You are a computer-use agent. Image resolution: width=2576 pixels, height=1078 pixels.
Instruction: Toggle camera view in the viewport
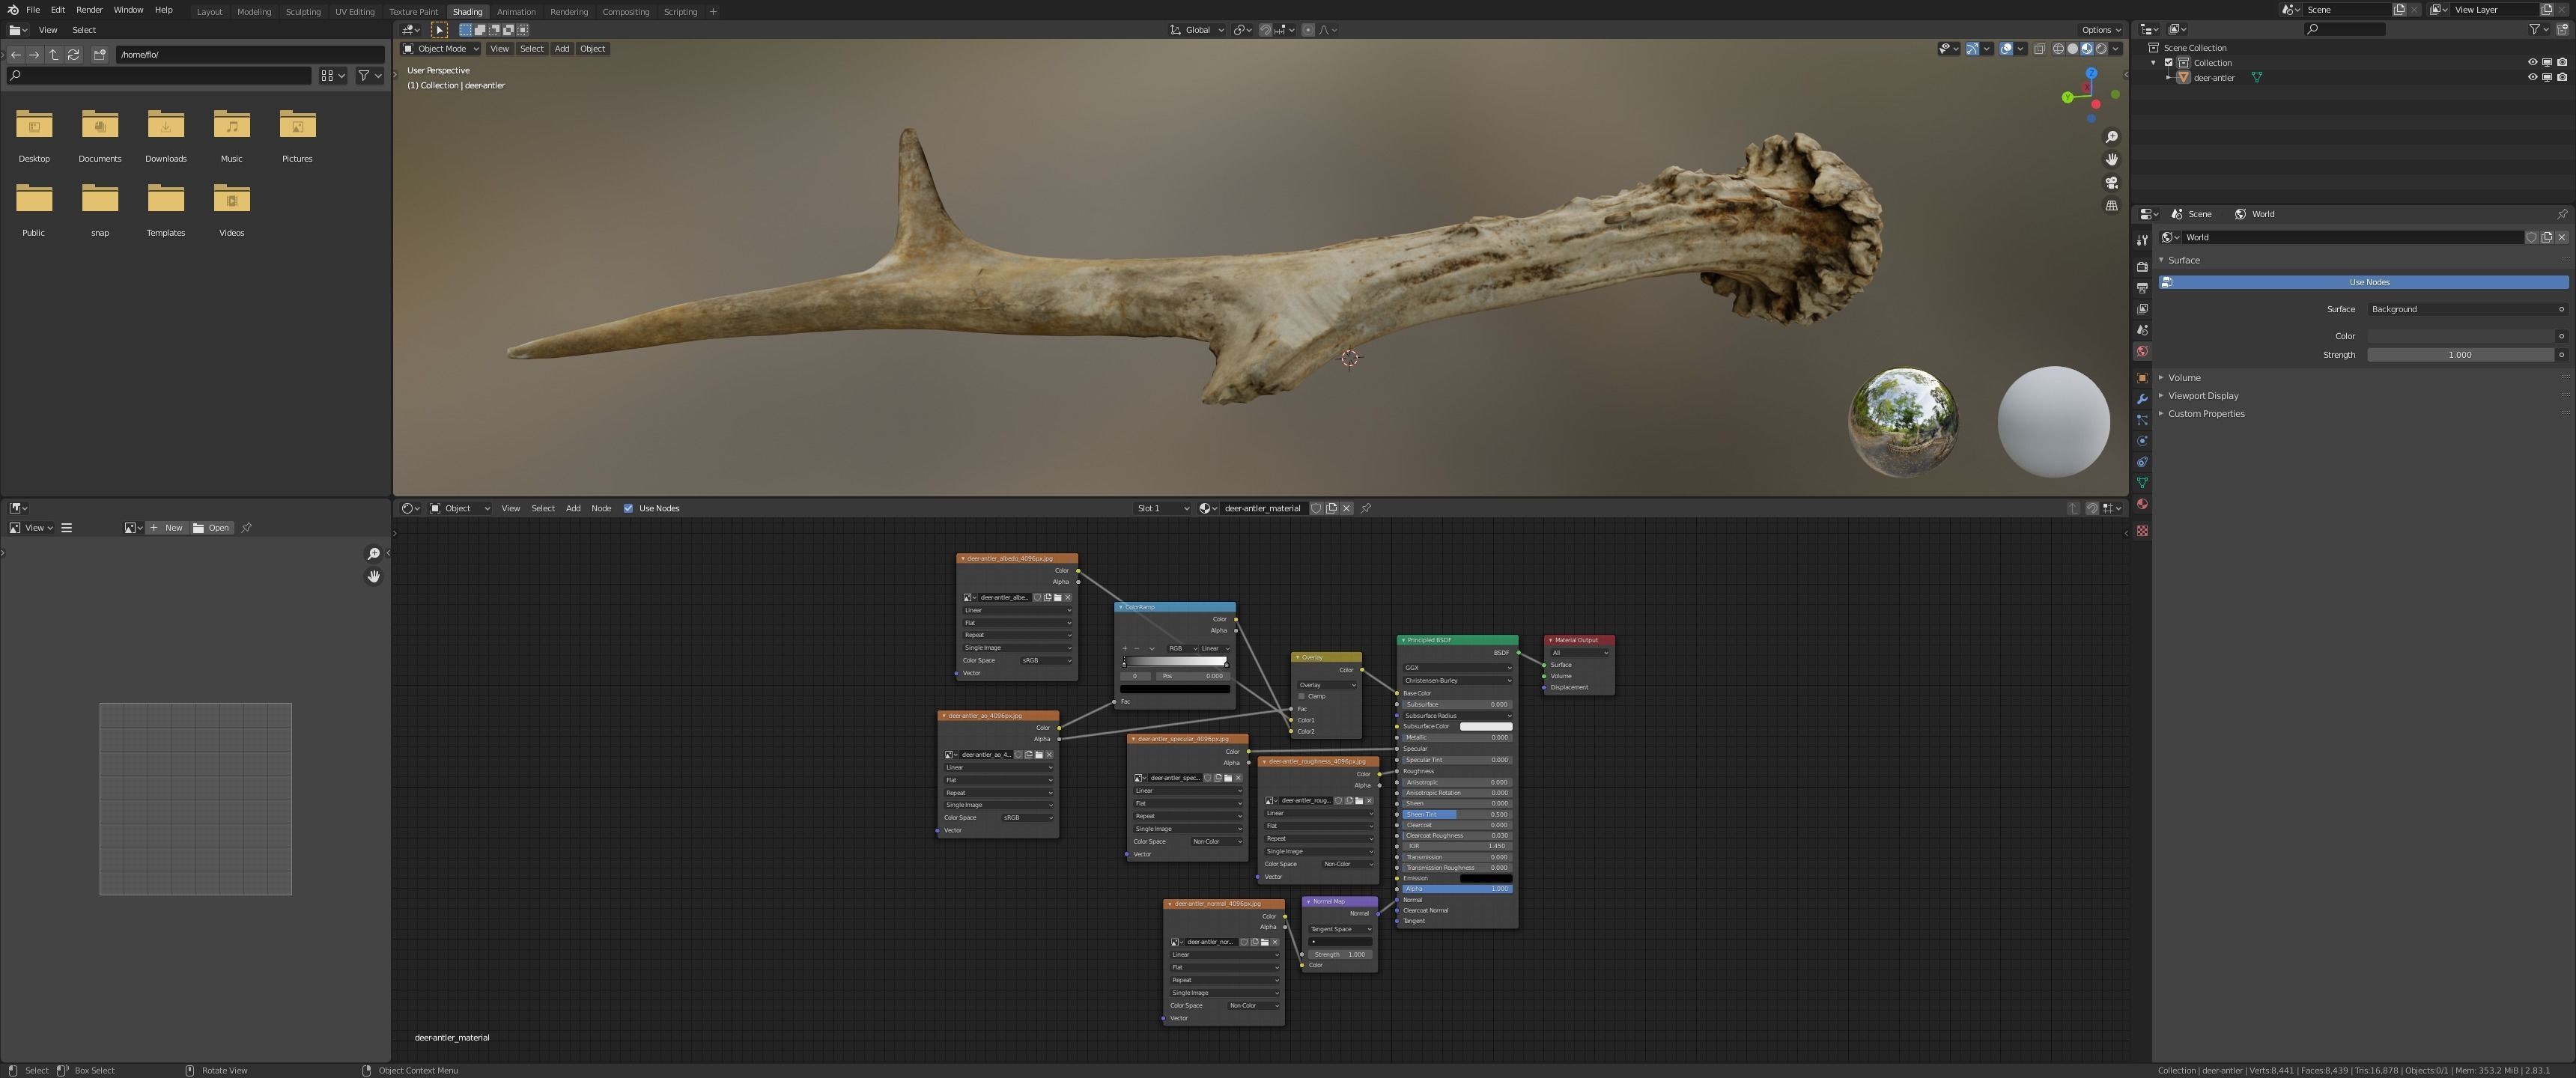point(2112,183)
